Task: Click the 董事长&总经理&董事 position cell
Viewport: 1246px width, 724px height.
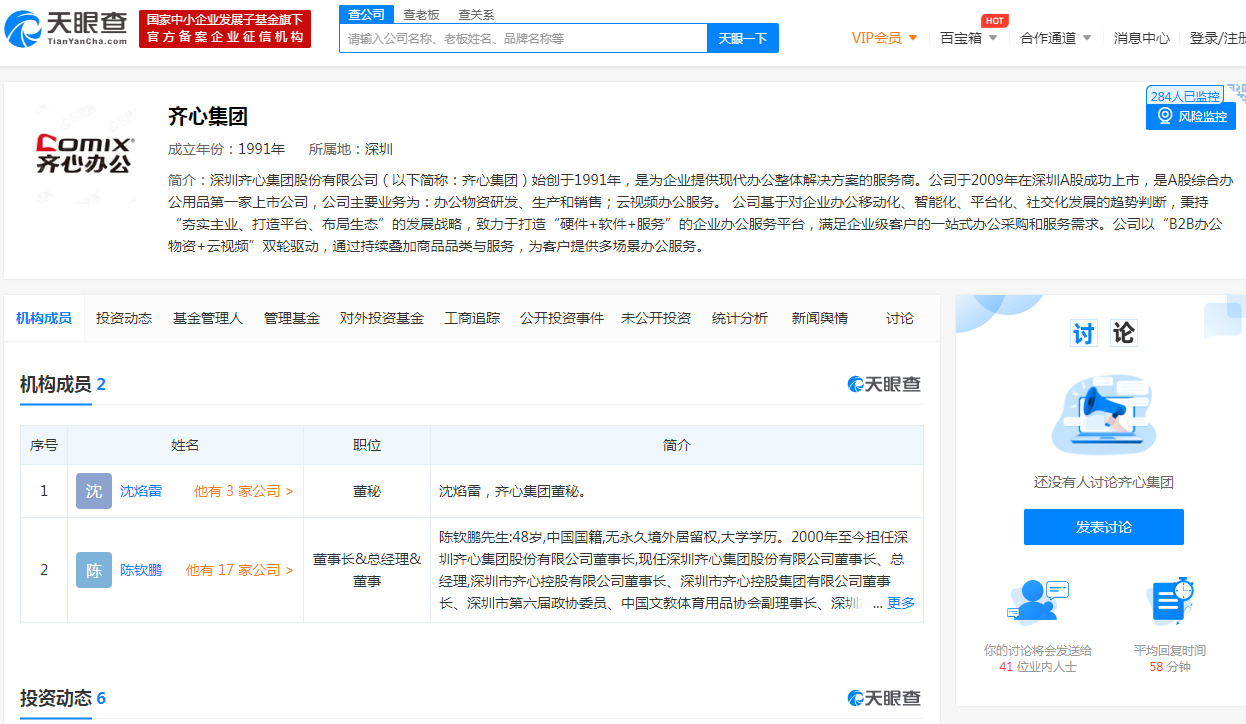Action: [x=367, y=570]
